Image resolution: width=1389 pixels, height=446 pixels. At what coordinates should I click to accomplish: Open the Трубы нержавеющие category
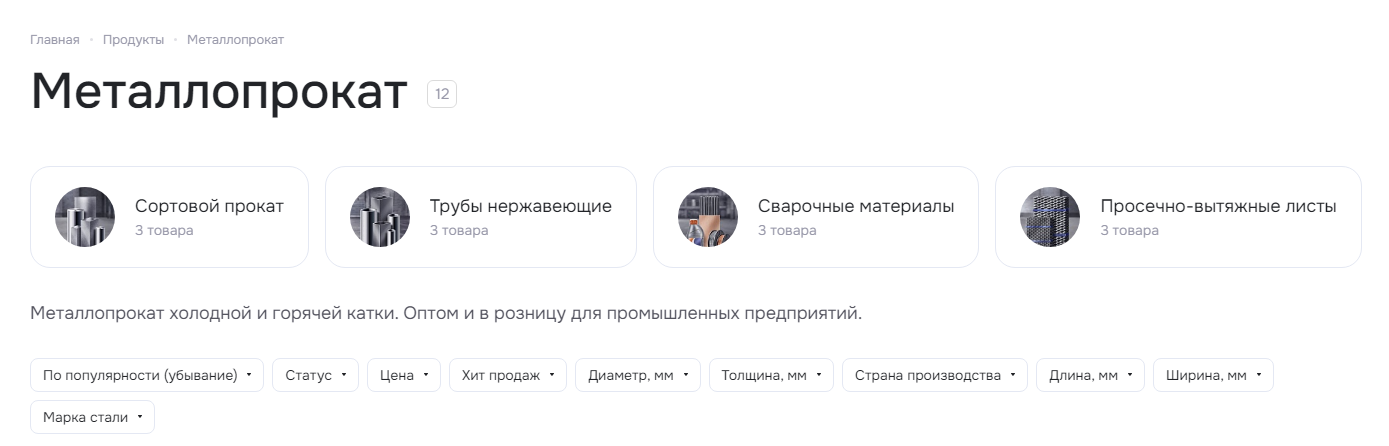pos(521,206)
